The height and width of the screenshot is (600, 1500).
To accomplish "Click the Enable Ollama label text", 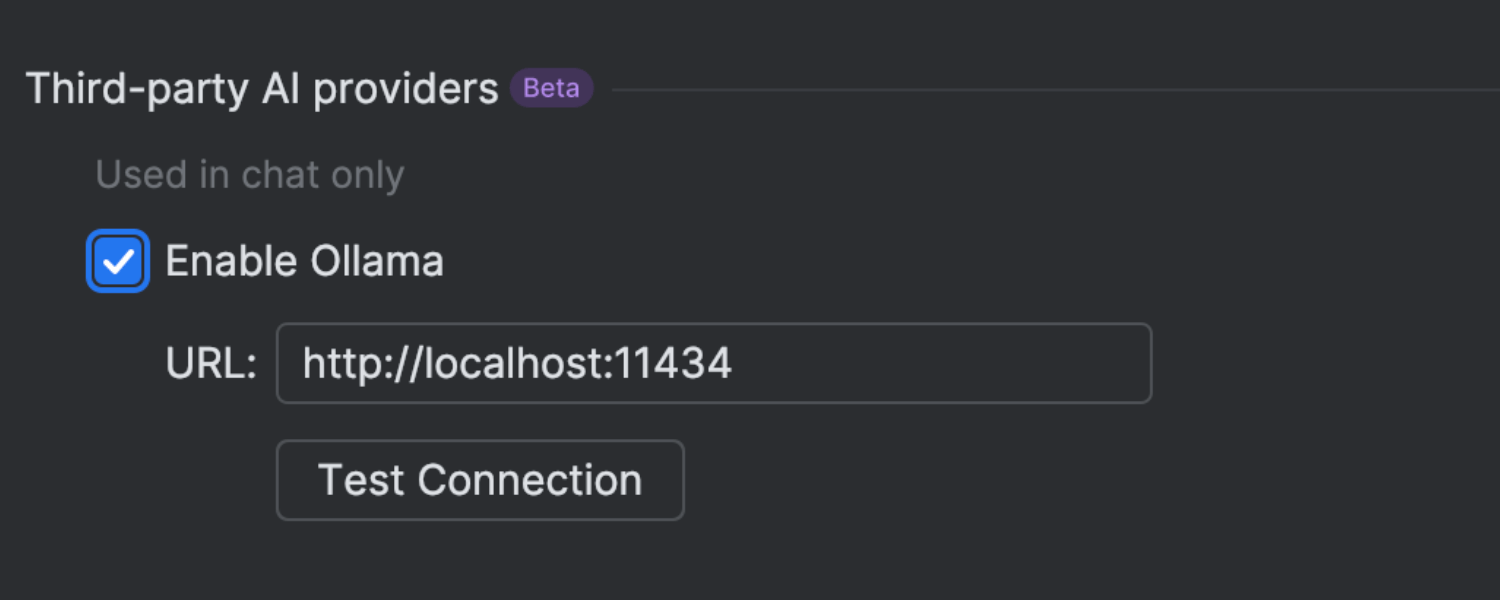I will pos(304,262).
